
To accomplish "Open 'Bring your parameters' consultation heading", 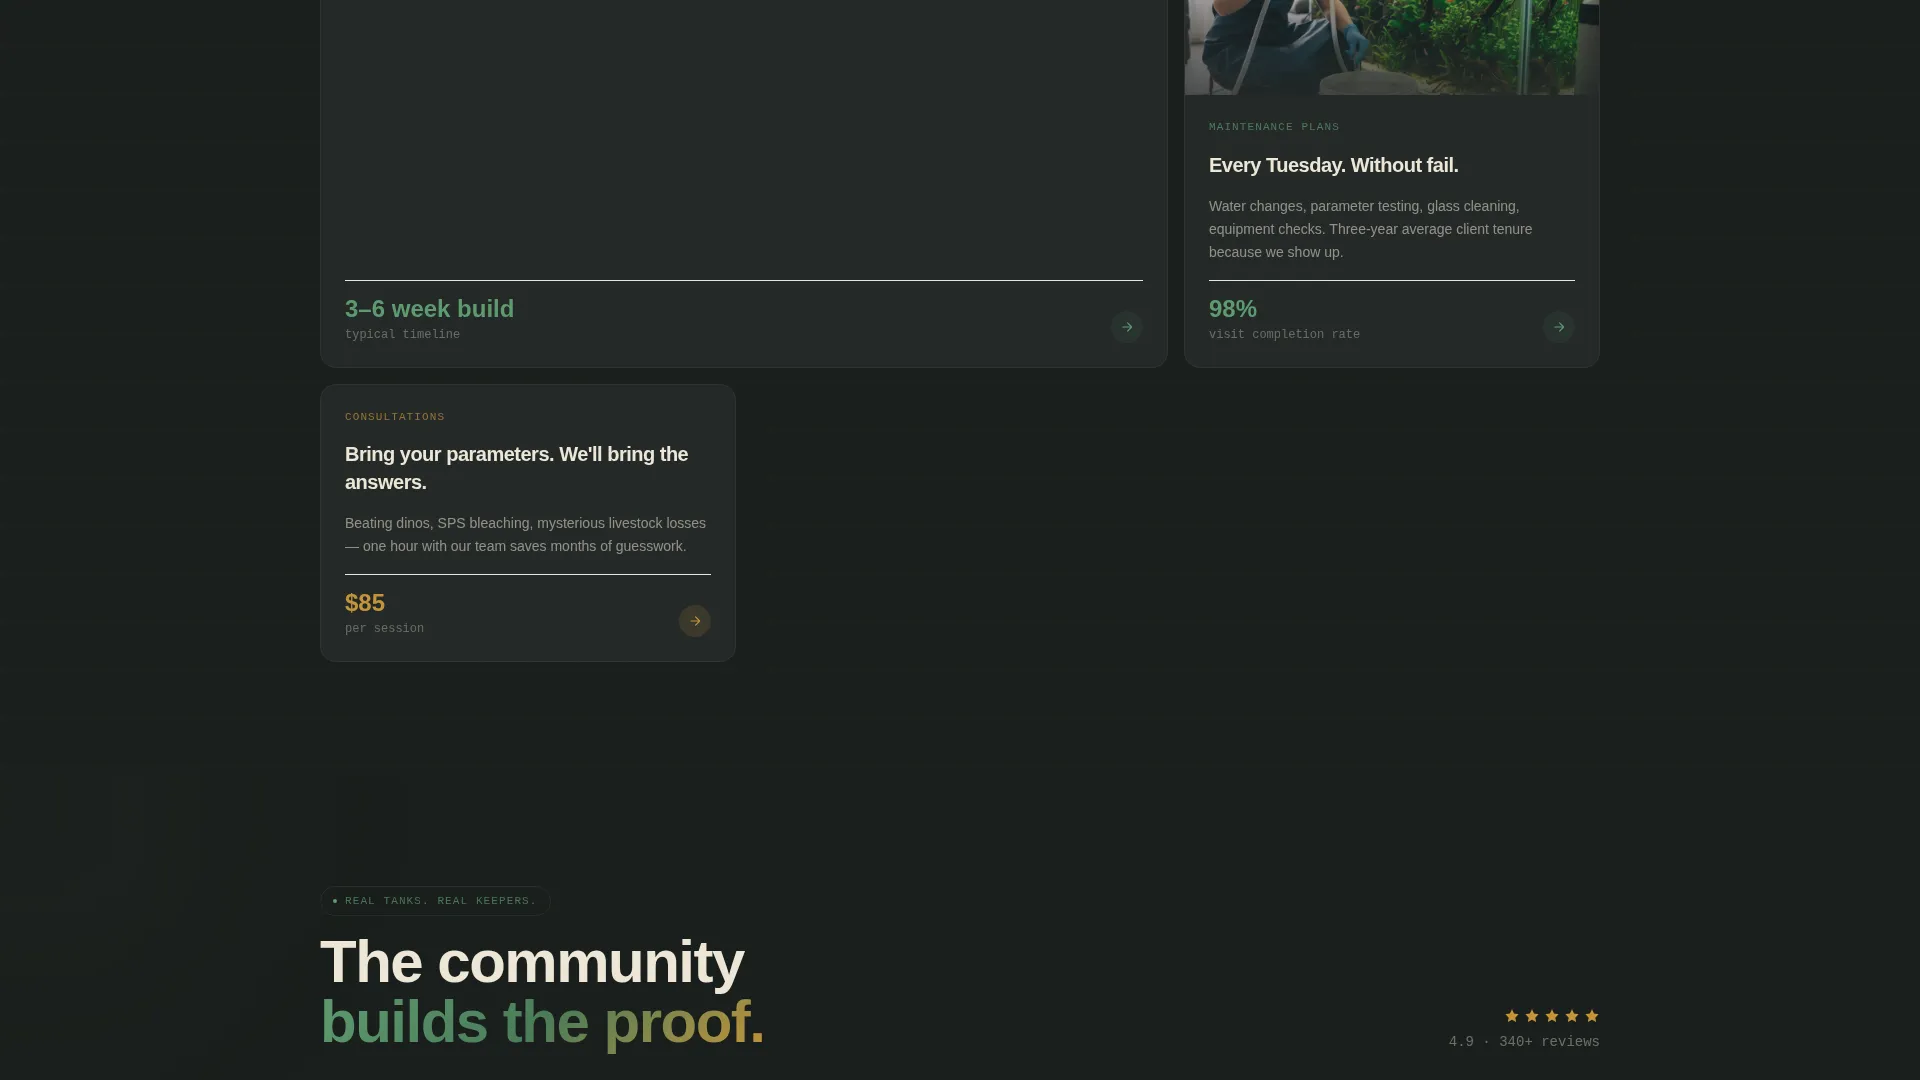I will [x=516, y=468].
